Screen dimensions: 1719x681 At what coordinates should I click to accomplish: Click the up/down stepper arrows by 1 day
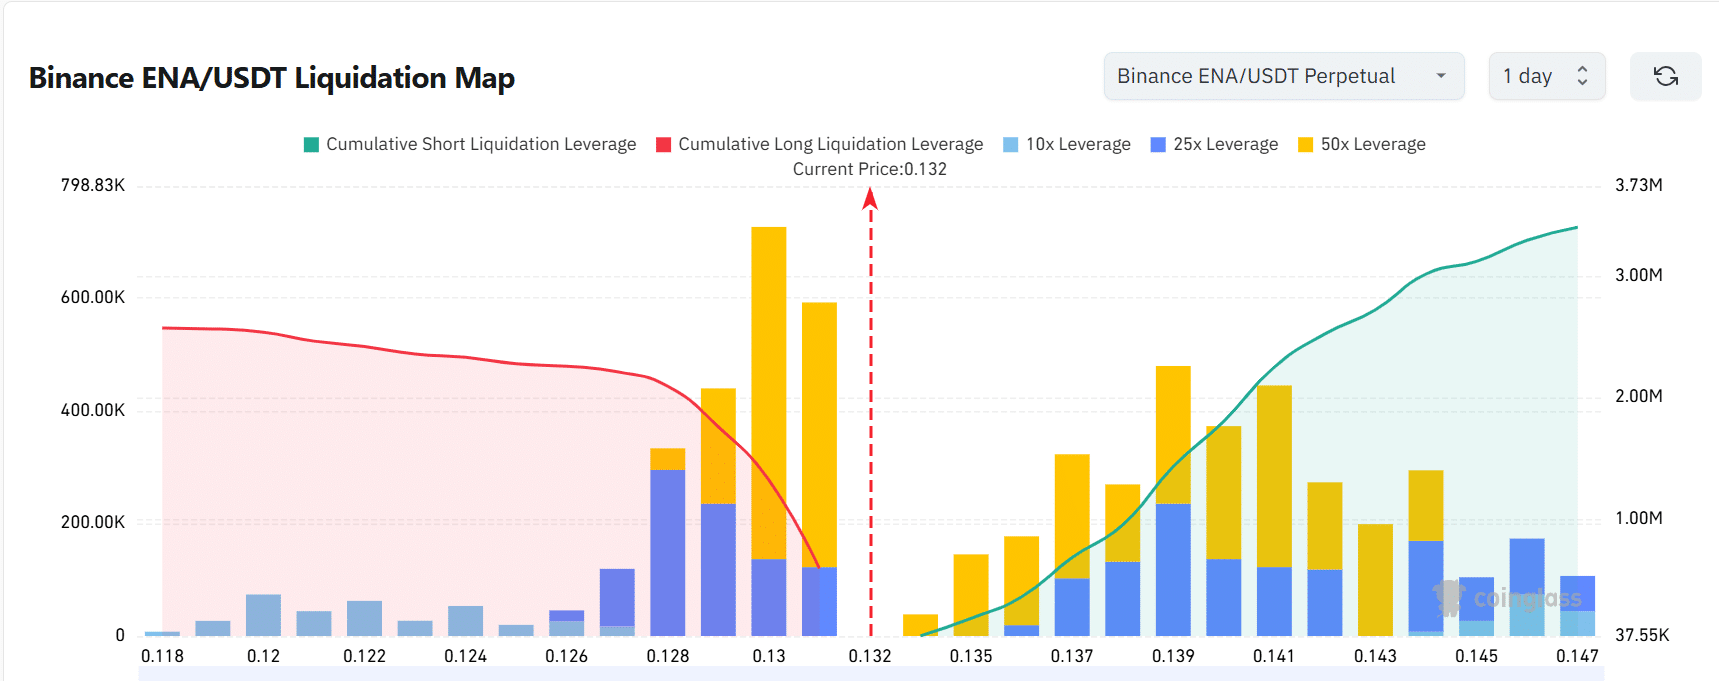point(1582,76)
